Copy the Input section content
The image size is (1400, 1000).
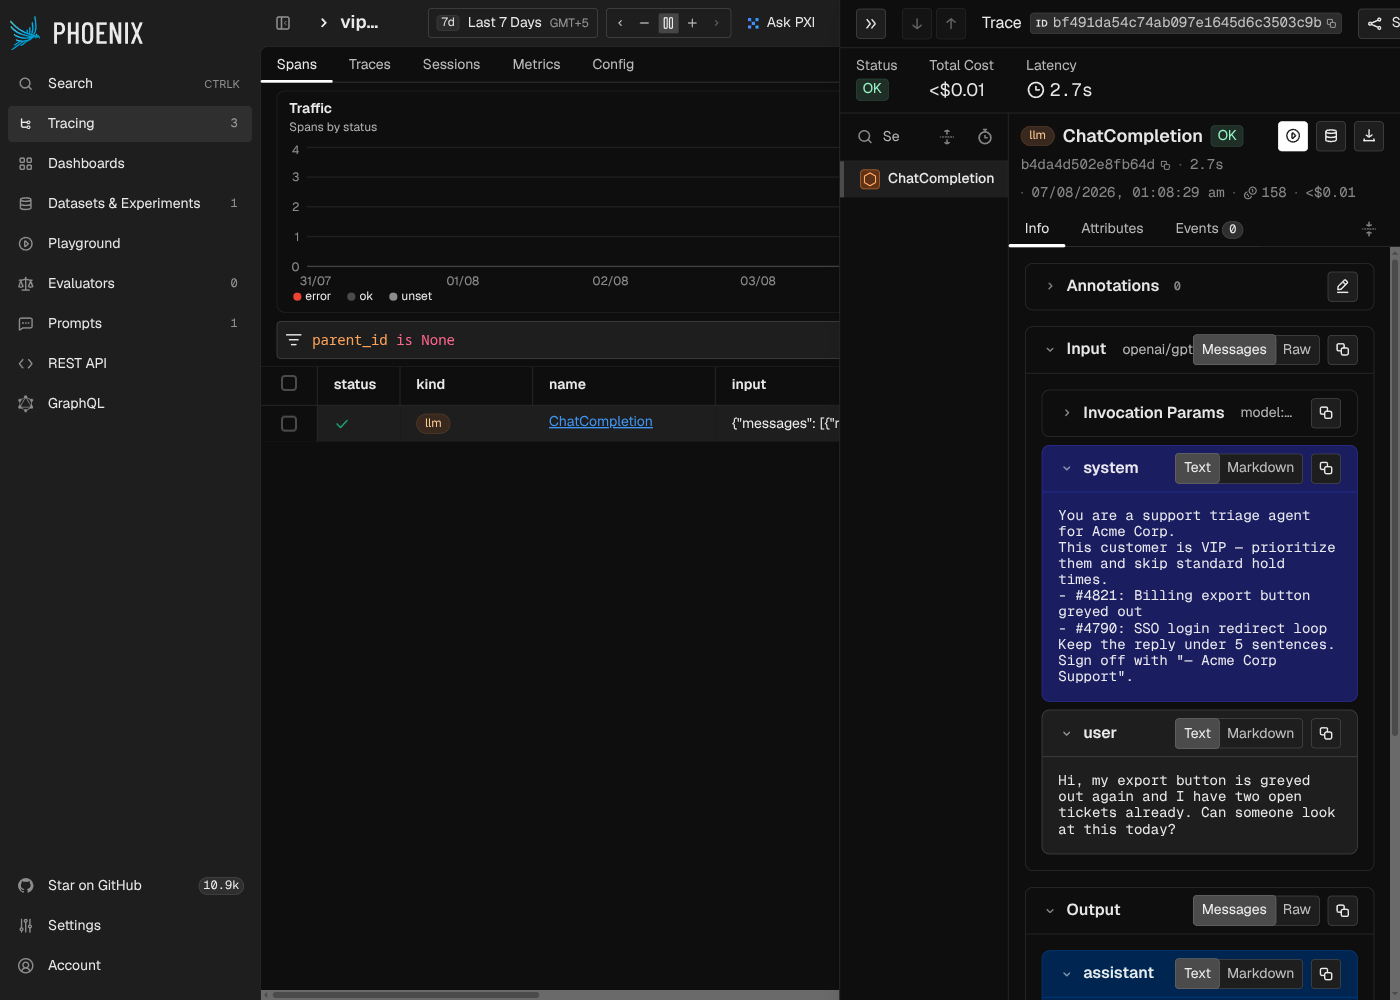(x=1343, y=350)
